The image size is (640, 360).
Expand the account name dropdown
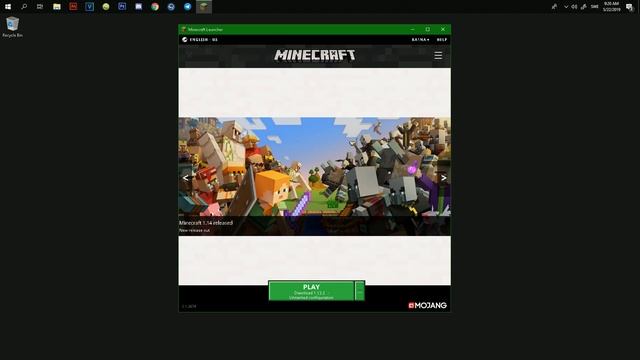coord(420,40)
